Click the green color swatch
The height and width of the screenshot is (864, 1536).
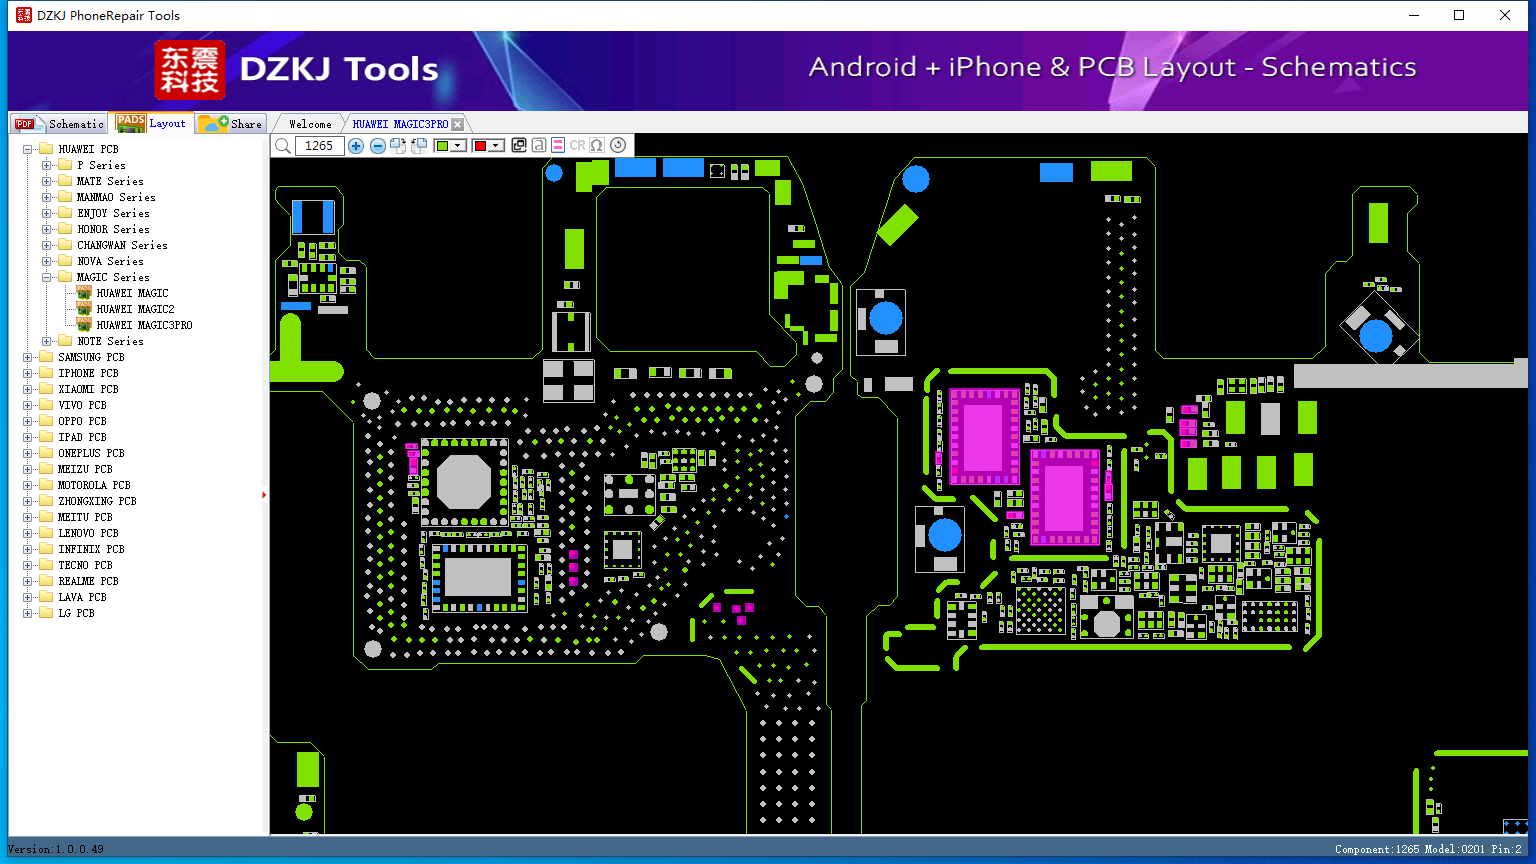click(443, 146)
